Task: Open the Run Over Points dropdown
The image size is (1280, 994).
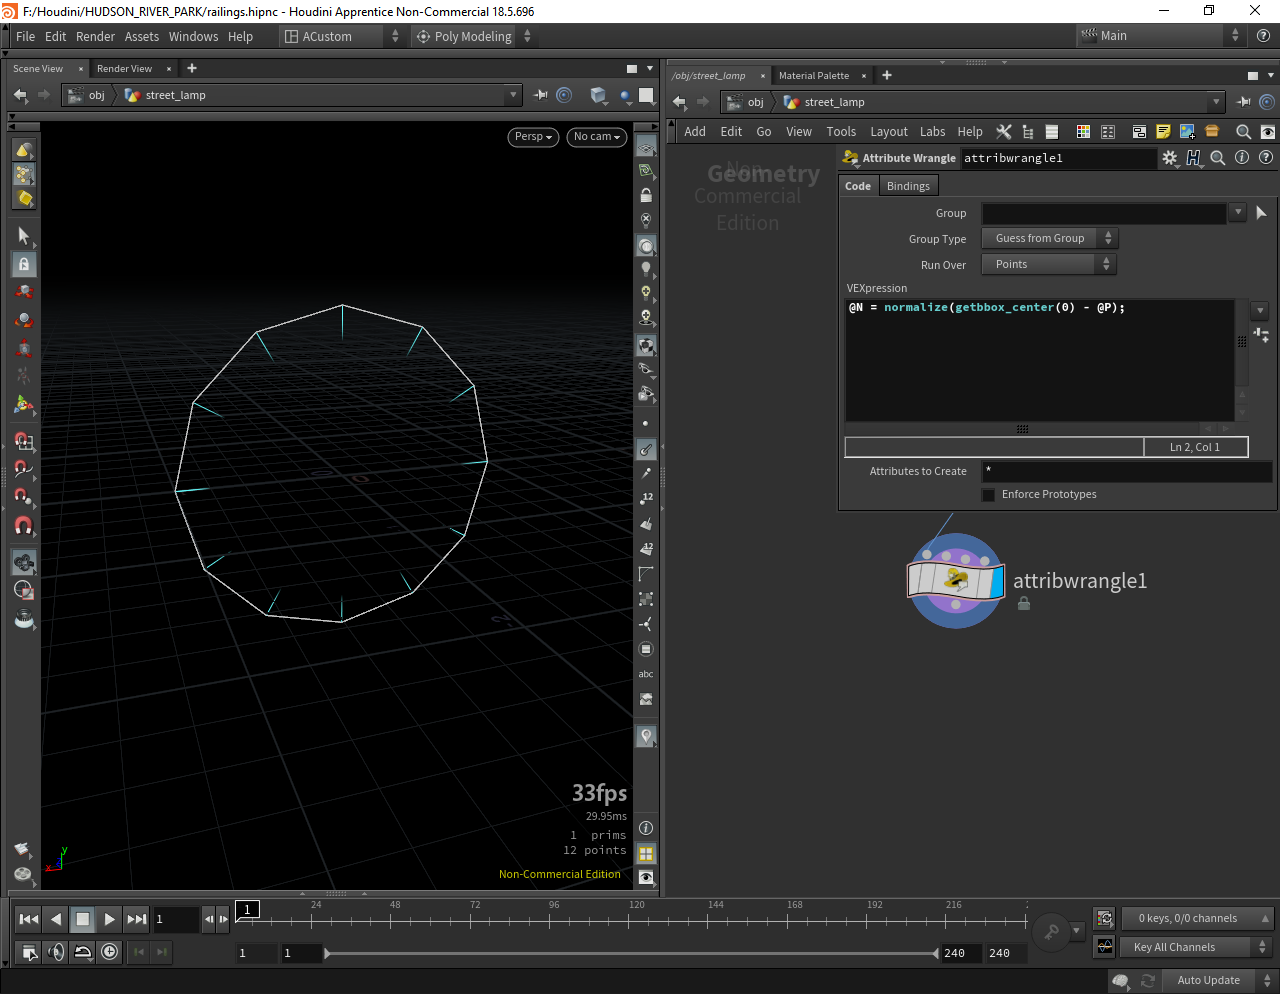Action: (x=1048, y=265)
